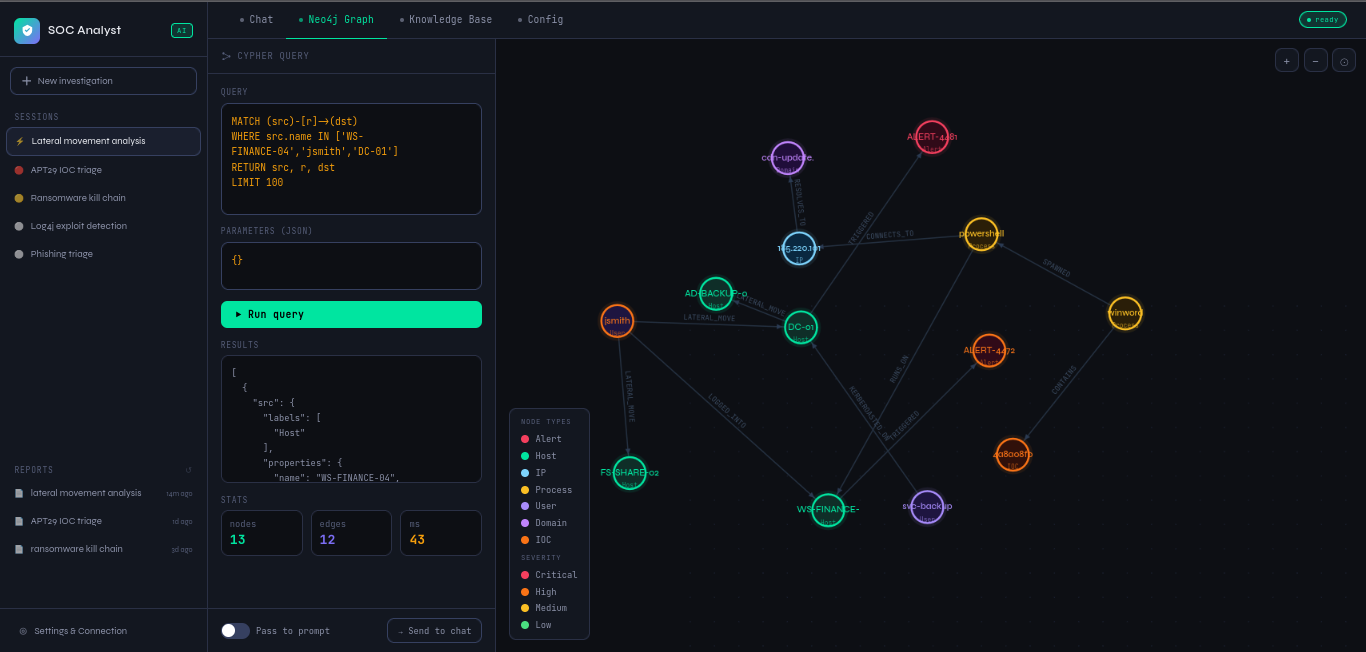The width and height of the screenshot is (1366, 652).
Task: Select the cdn-update domain node
Action: coord(788,158)
